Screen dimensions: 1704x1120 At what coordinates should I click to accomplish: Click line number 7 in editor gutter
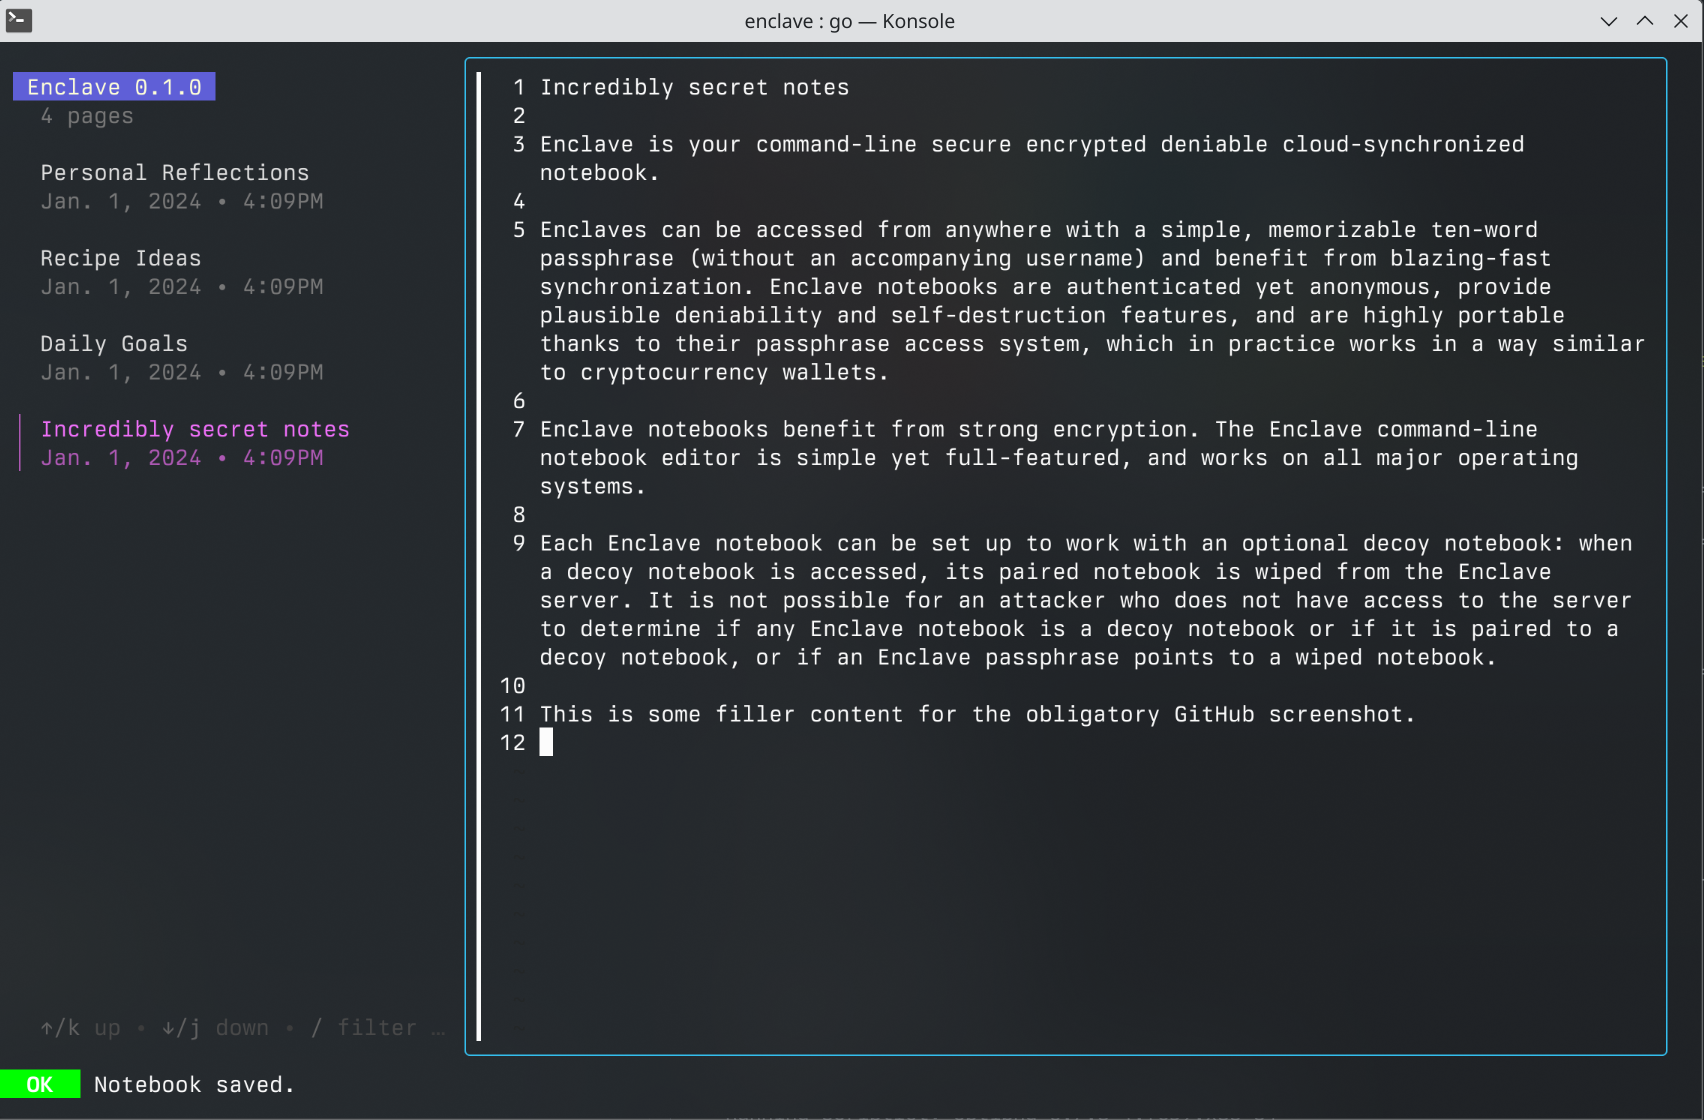[x=519, y=430]
